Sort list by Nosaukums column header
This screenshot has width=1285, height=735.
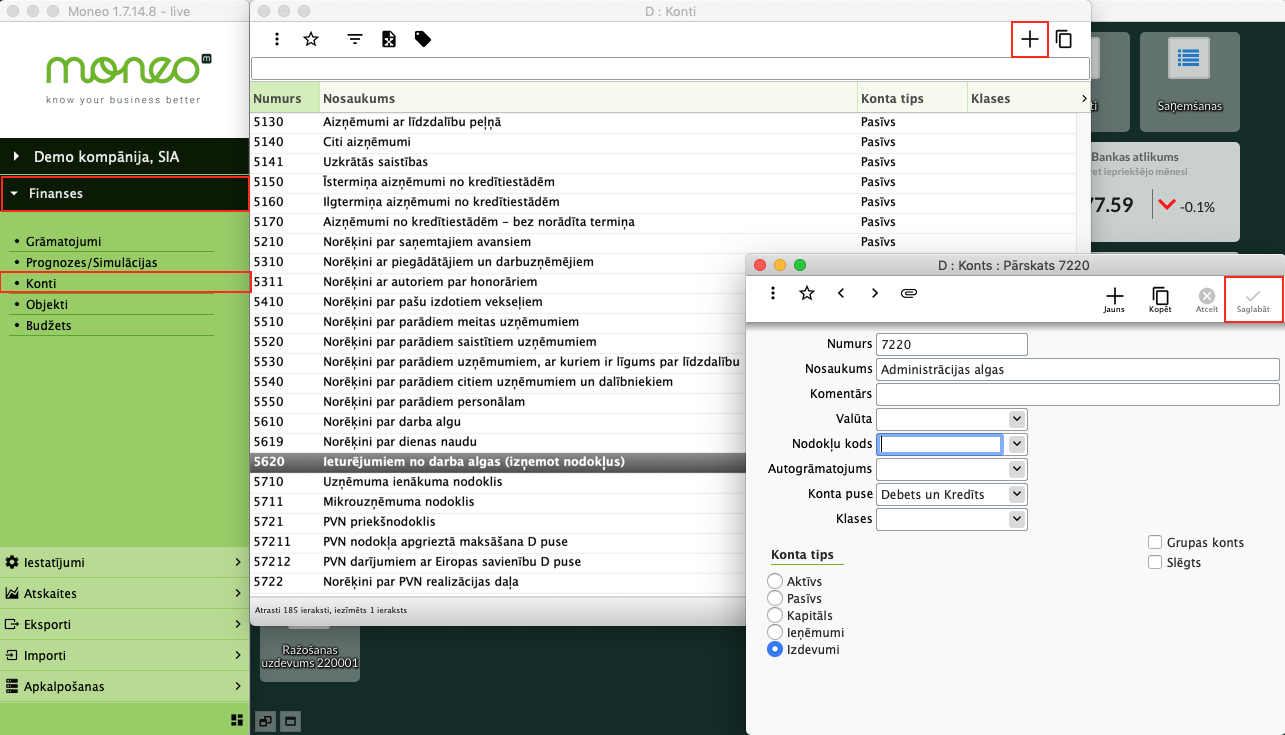588,98
